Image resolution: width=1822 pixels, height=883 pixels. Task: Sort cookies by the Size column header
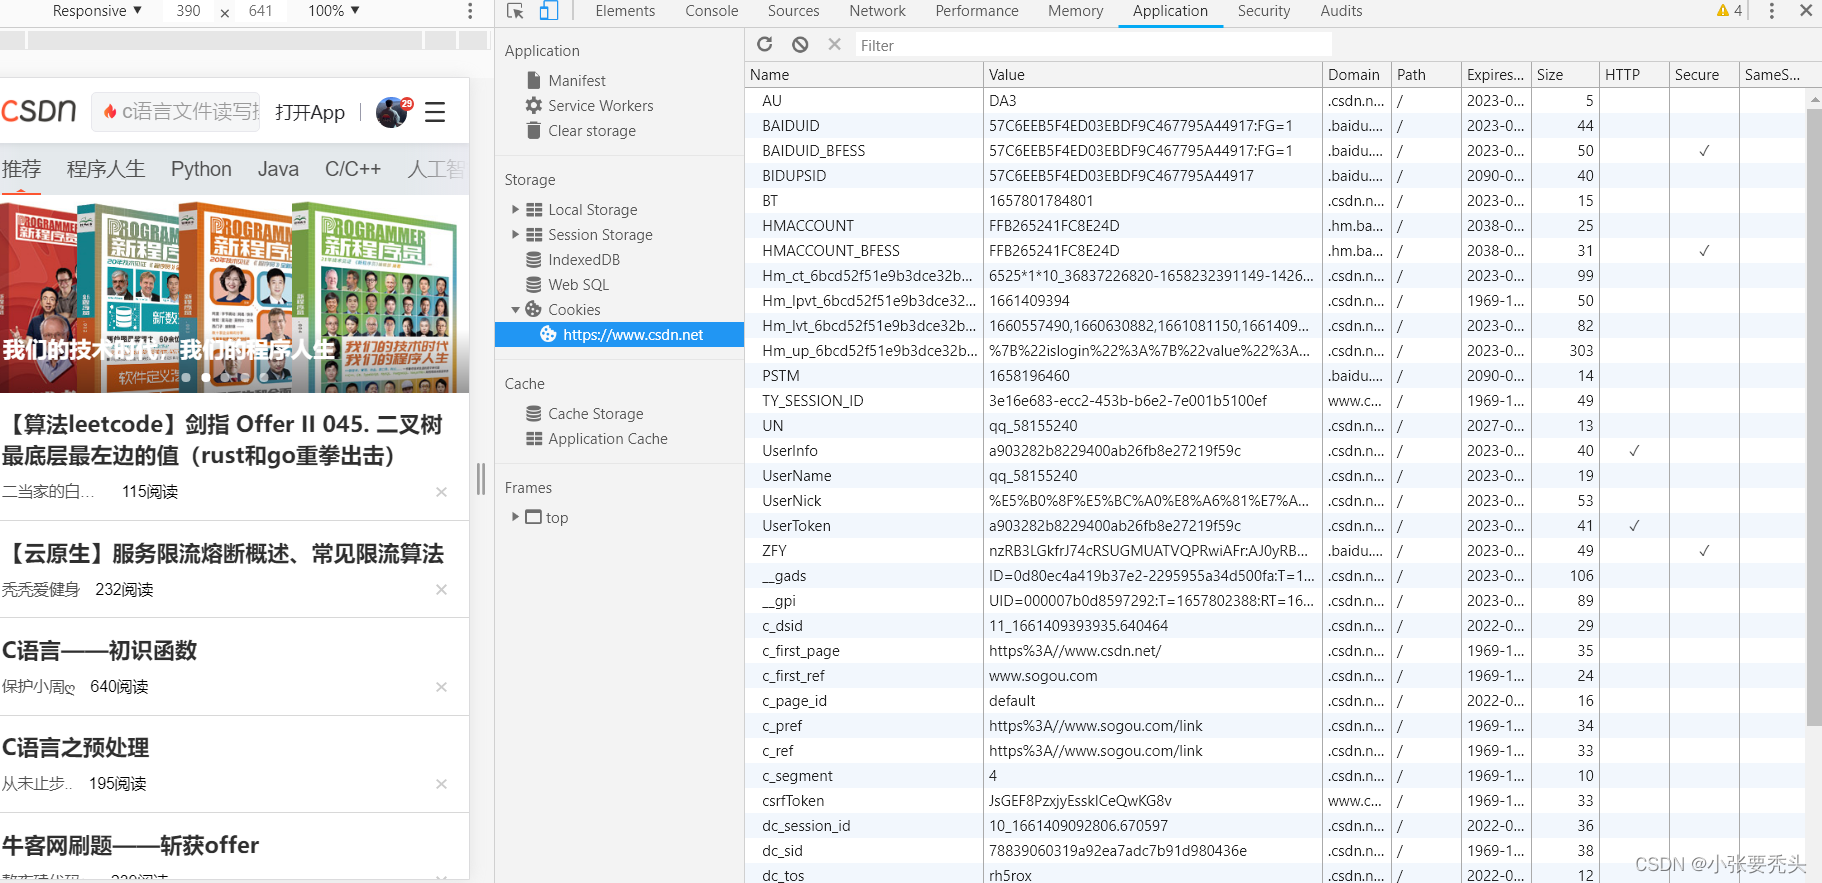click(1565, 75)
